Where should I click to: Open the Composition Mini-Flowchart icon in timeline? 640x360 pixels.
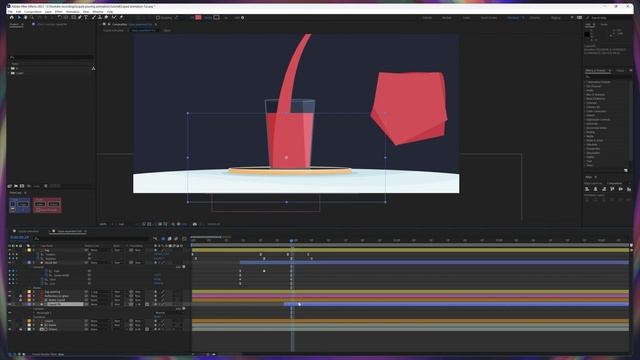(x=155, y=238)
